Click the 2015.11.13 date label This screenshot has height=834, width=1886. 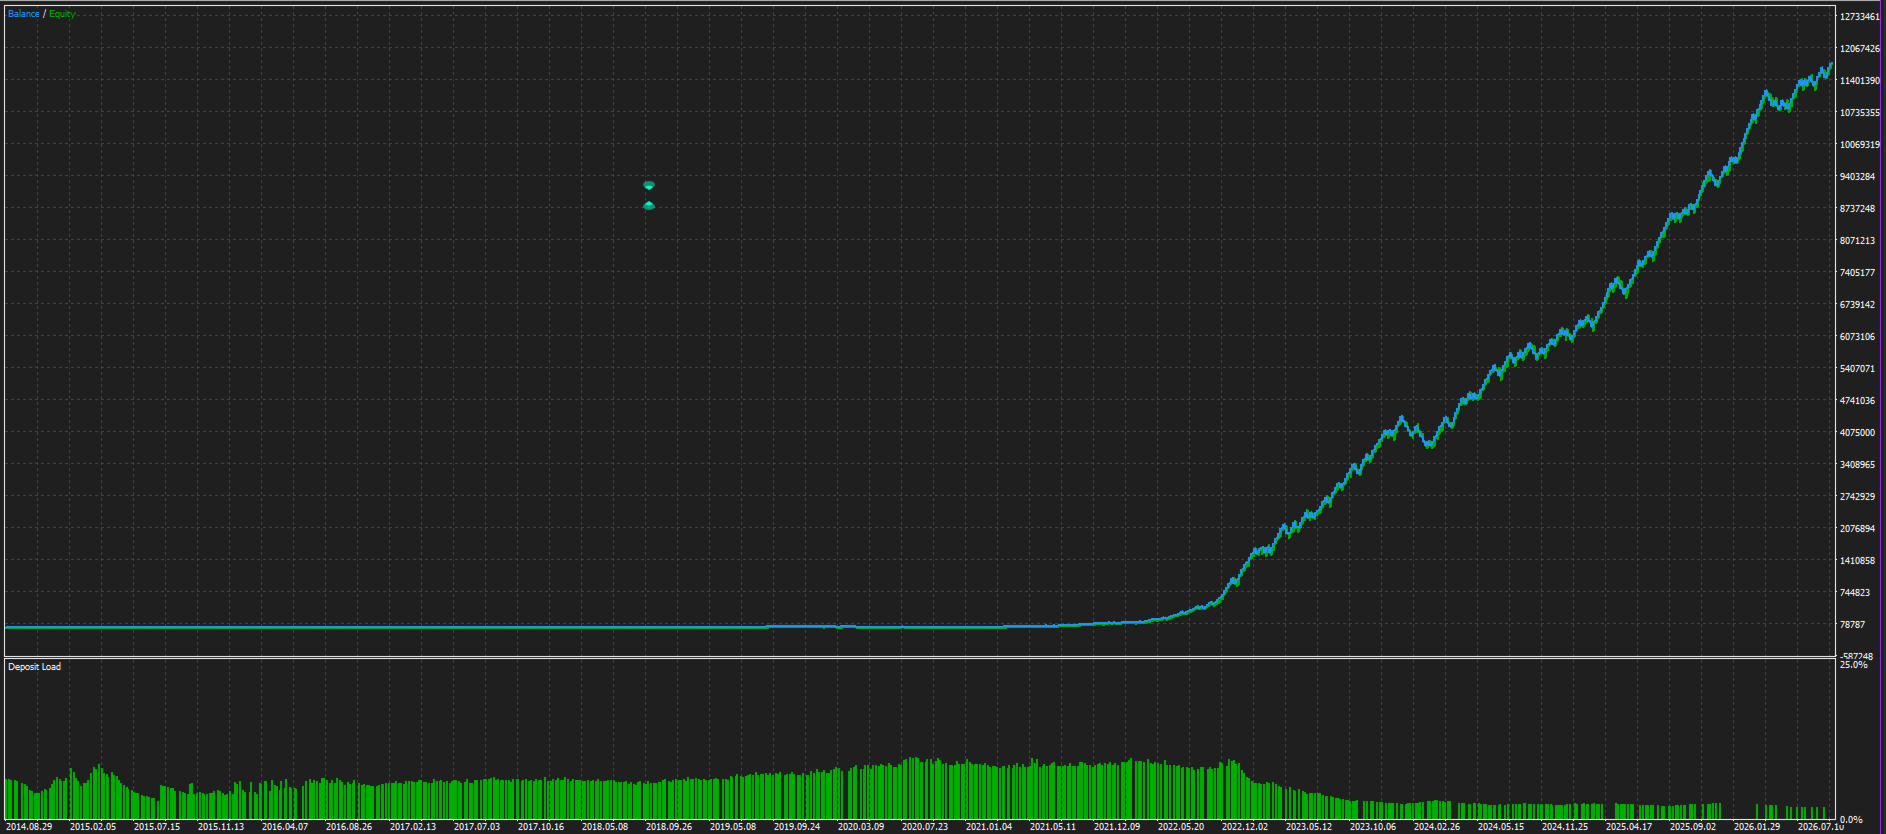tap(221, 827)
